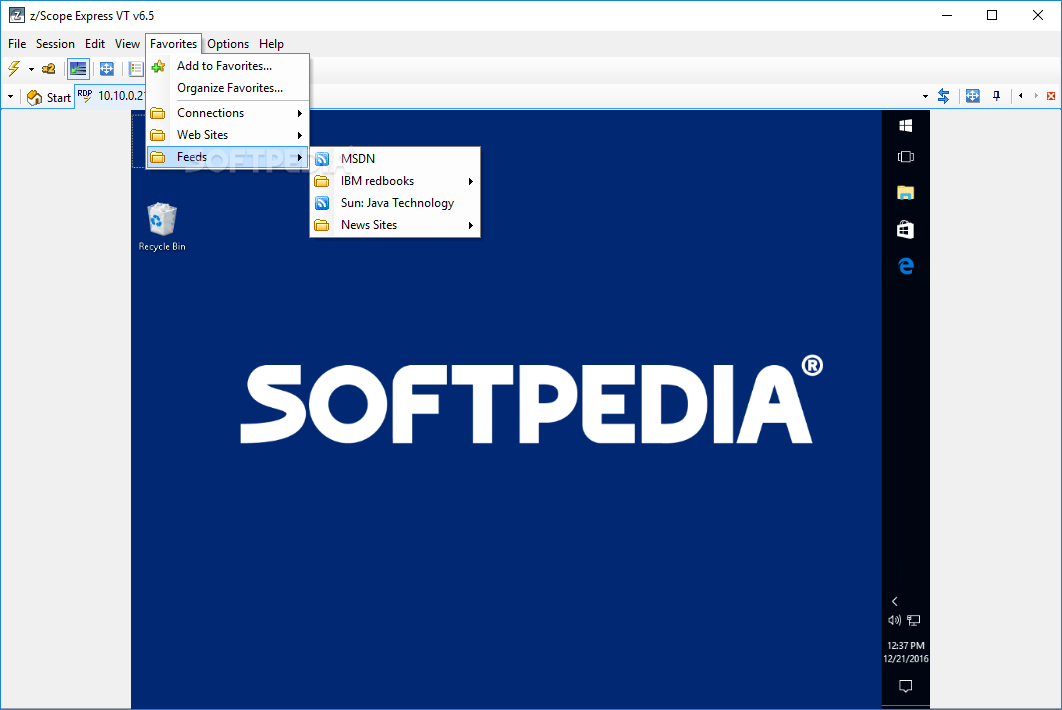Viewport: 1062px width, 710px height.
Task: Click the MSDN RSS feed icon
Action: pyautogui.click(x=322, y=159)
